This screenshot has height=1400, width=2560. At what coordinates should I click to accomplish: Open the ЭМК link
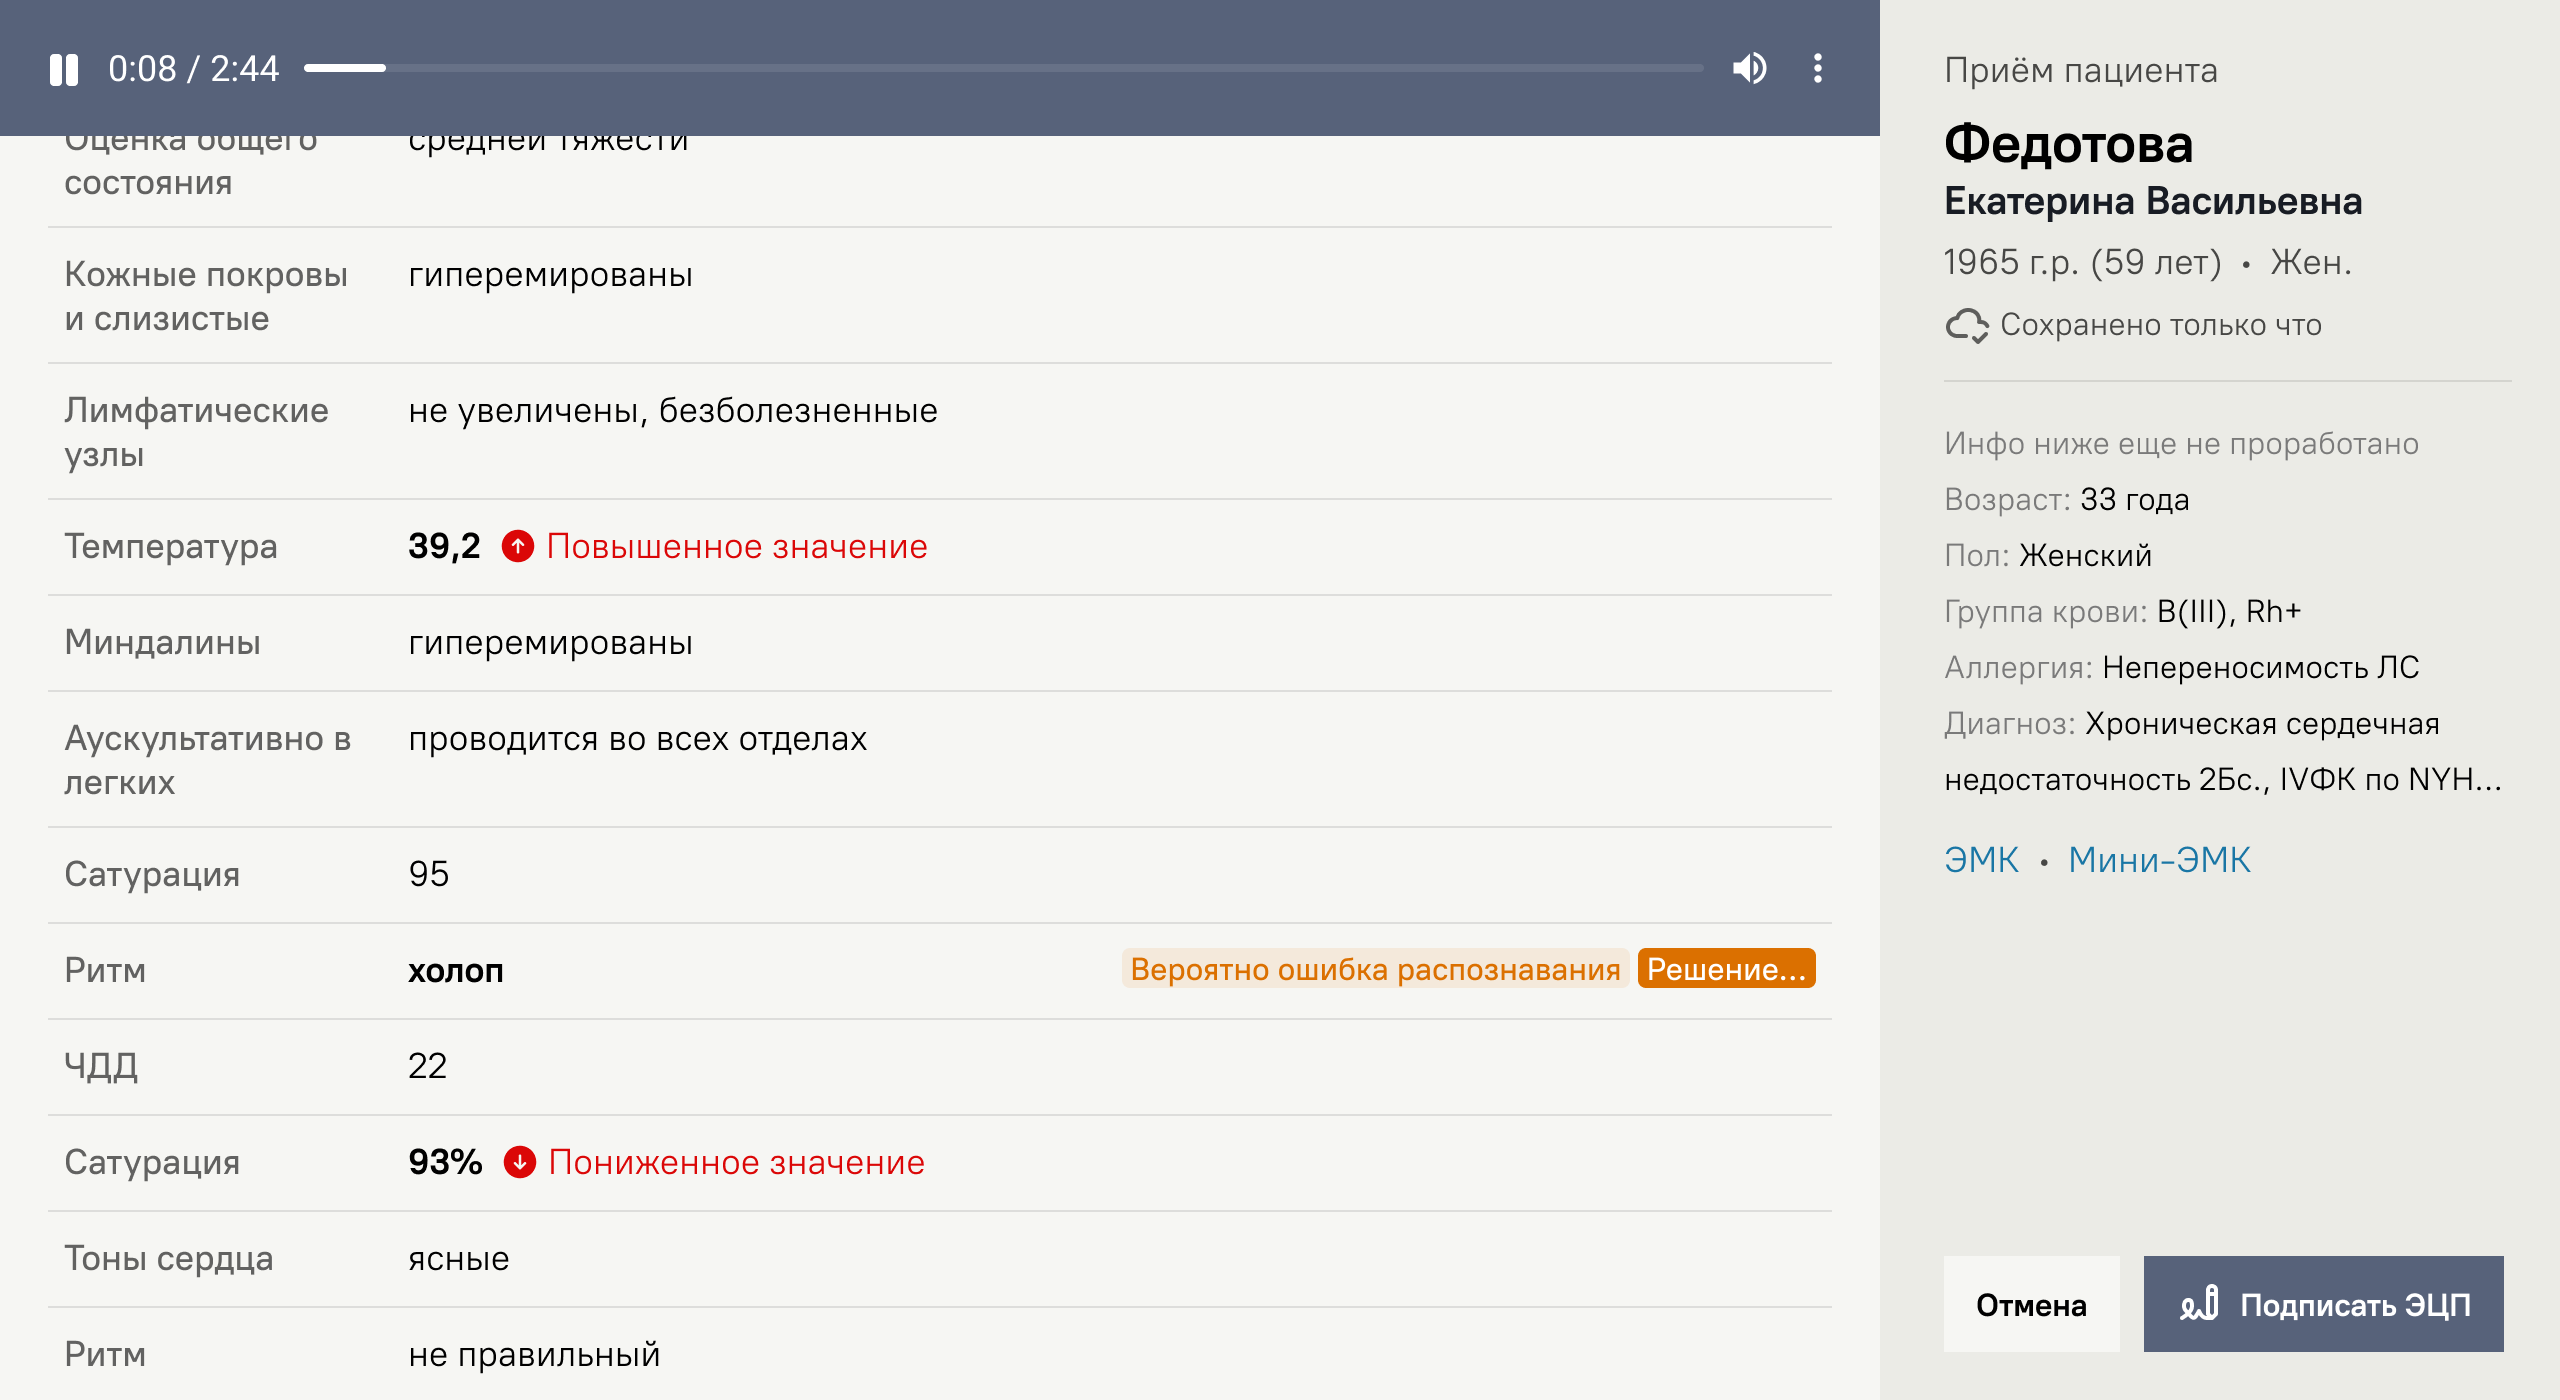(1981, 860)
